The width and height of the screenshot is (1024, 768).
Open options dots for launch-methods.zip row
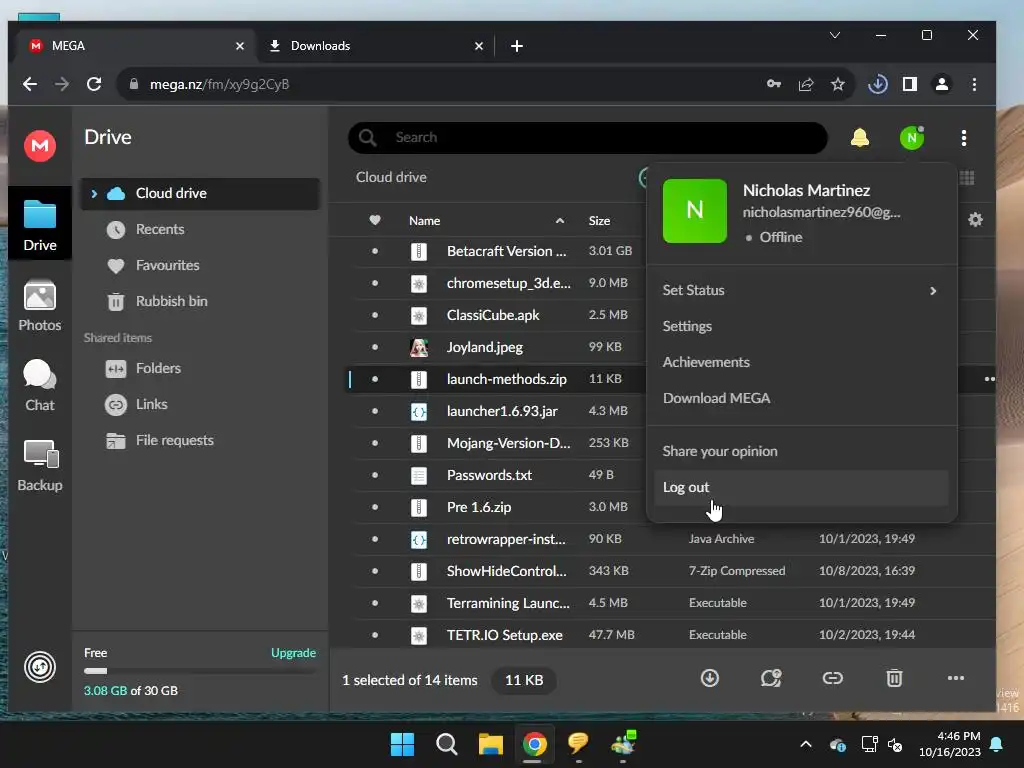(x=989, y=379)
